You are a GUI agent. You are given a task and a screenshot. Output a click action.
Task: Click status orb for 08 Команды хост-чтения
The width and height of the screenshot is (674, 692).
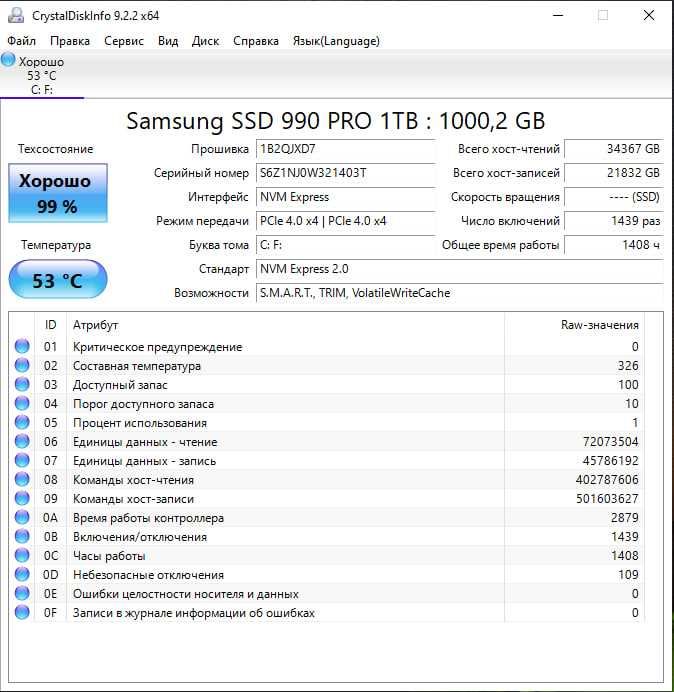pyautogui.click(x=22, y=479)
